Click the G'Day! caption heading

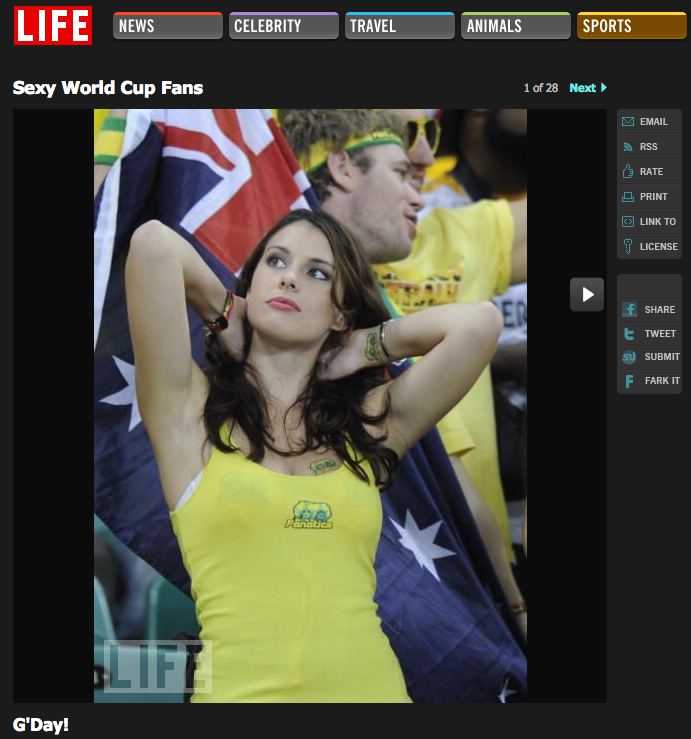tap(41, 724)
